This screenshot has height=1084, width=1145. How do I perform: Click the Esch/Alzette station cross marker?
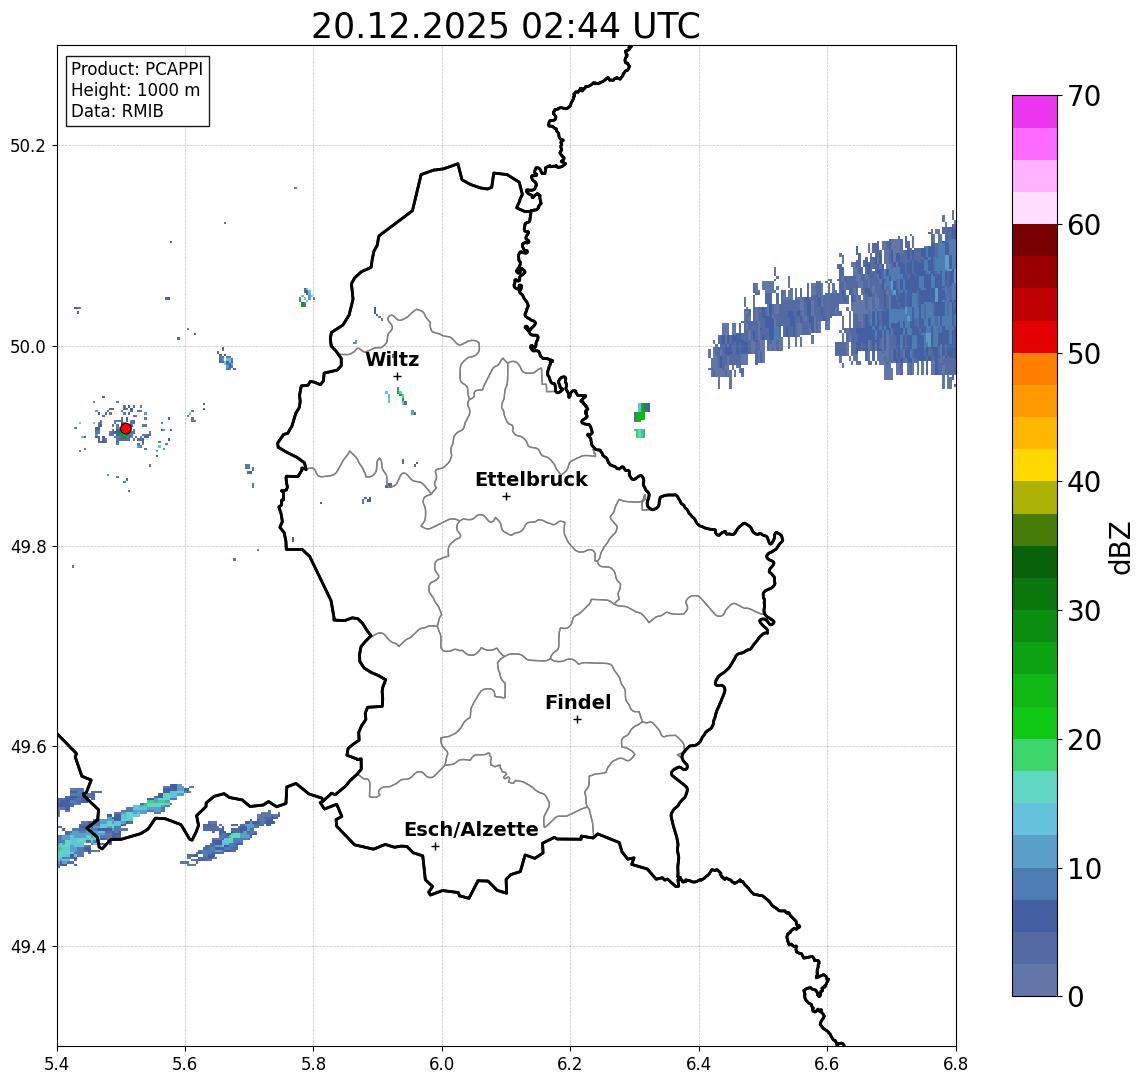click(435, 847)
